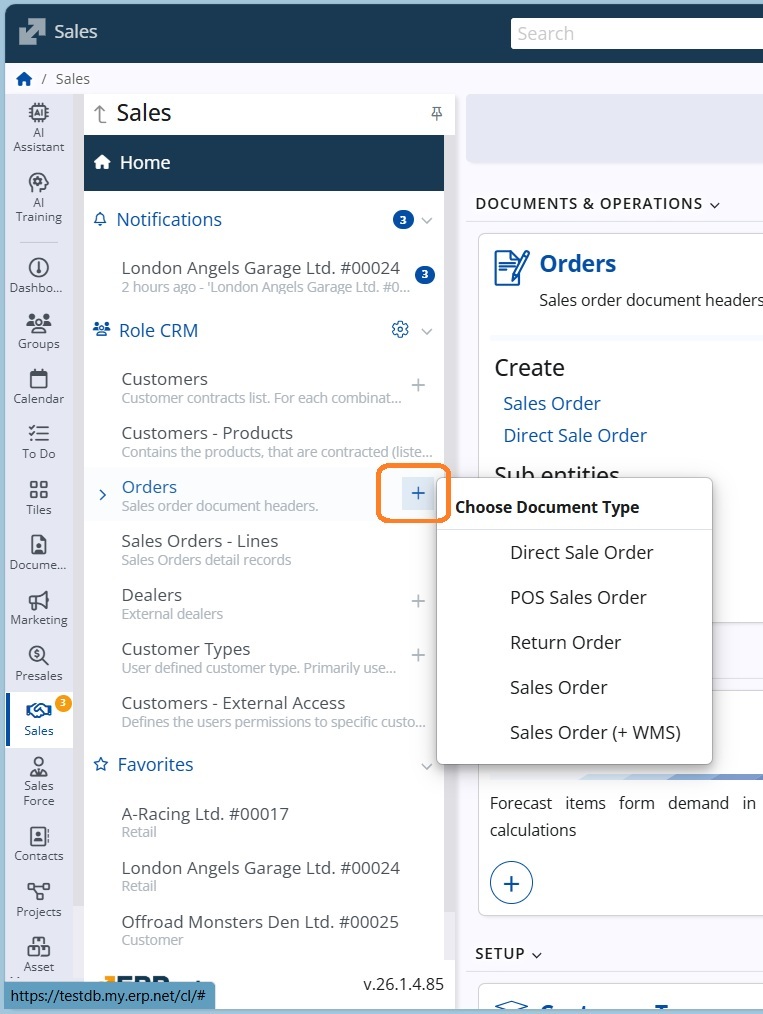
Task: Collapse the Favorites section chevron
Action: tap(427, 766)
